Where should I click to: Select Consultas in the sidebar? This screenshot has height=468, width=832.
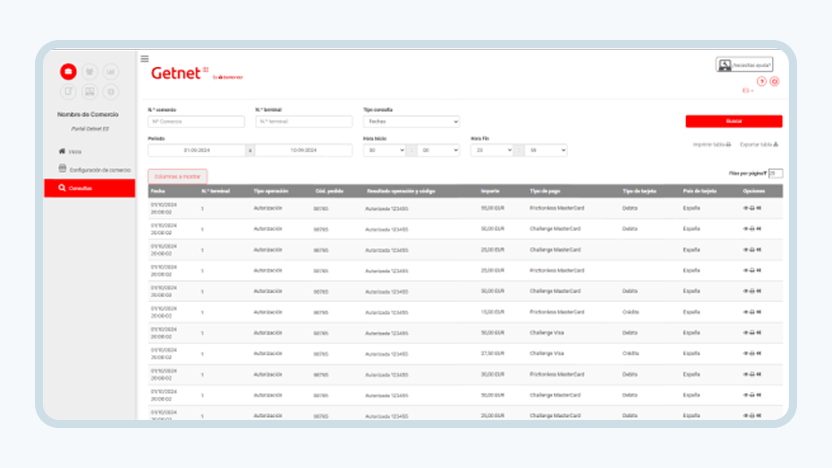click(90, 188)
